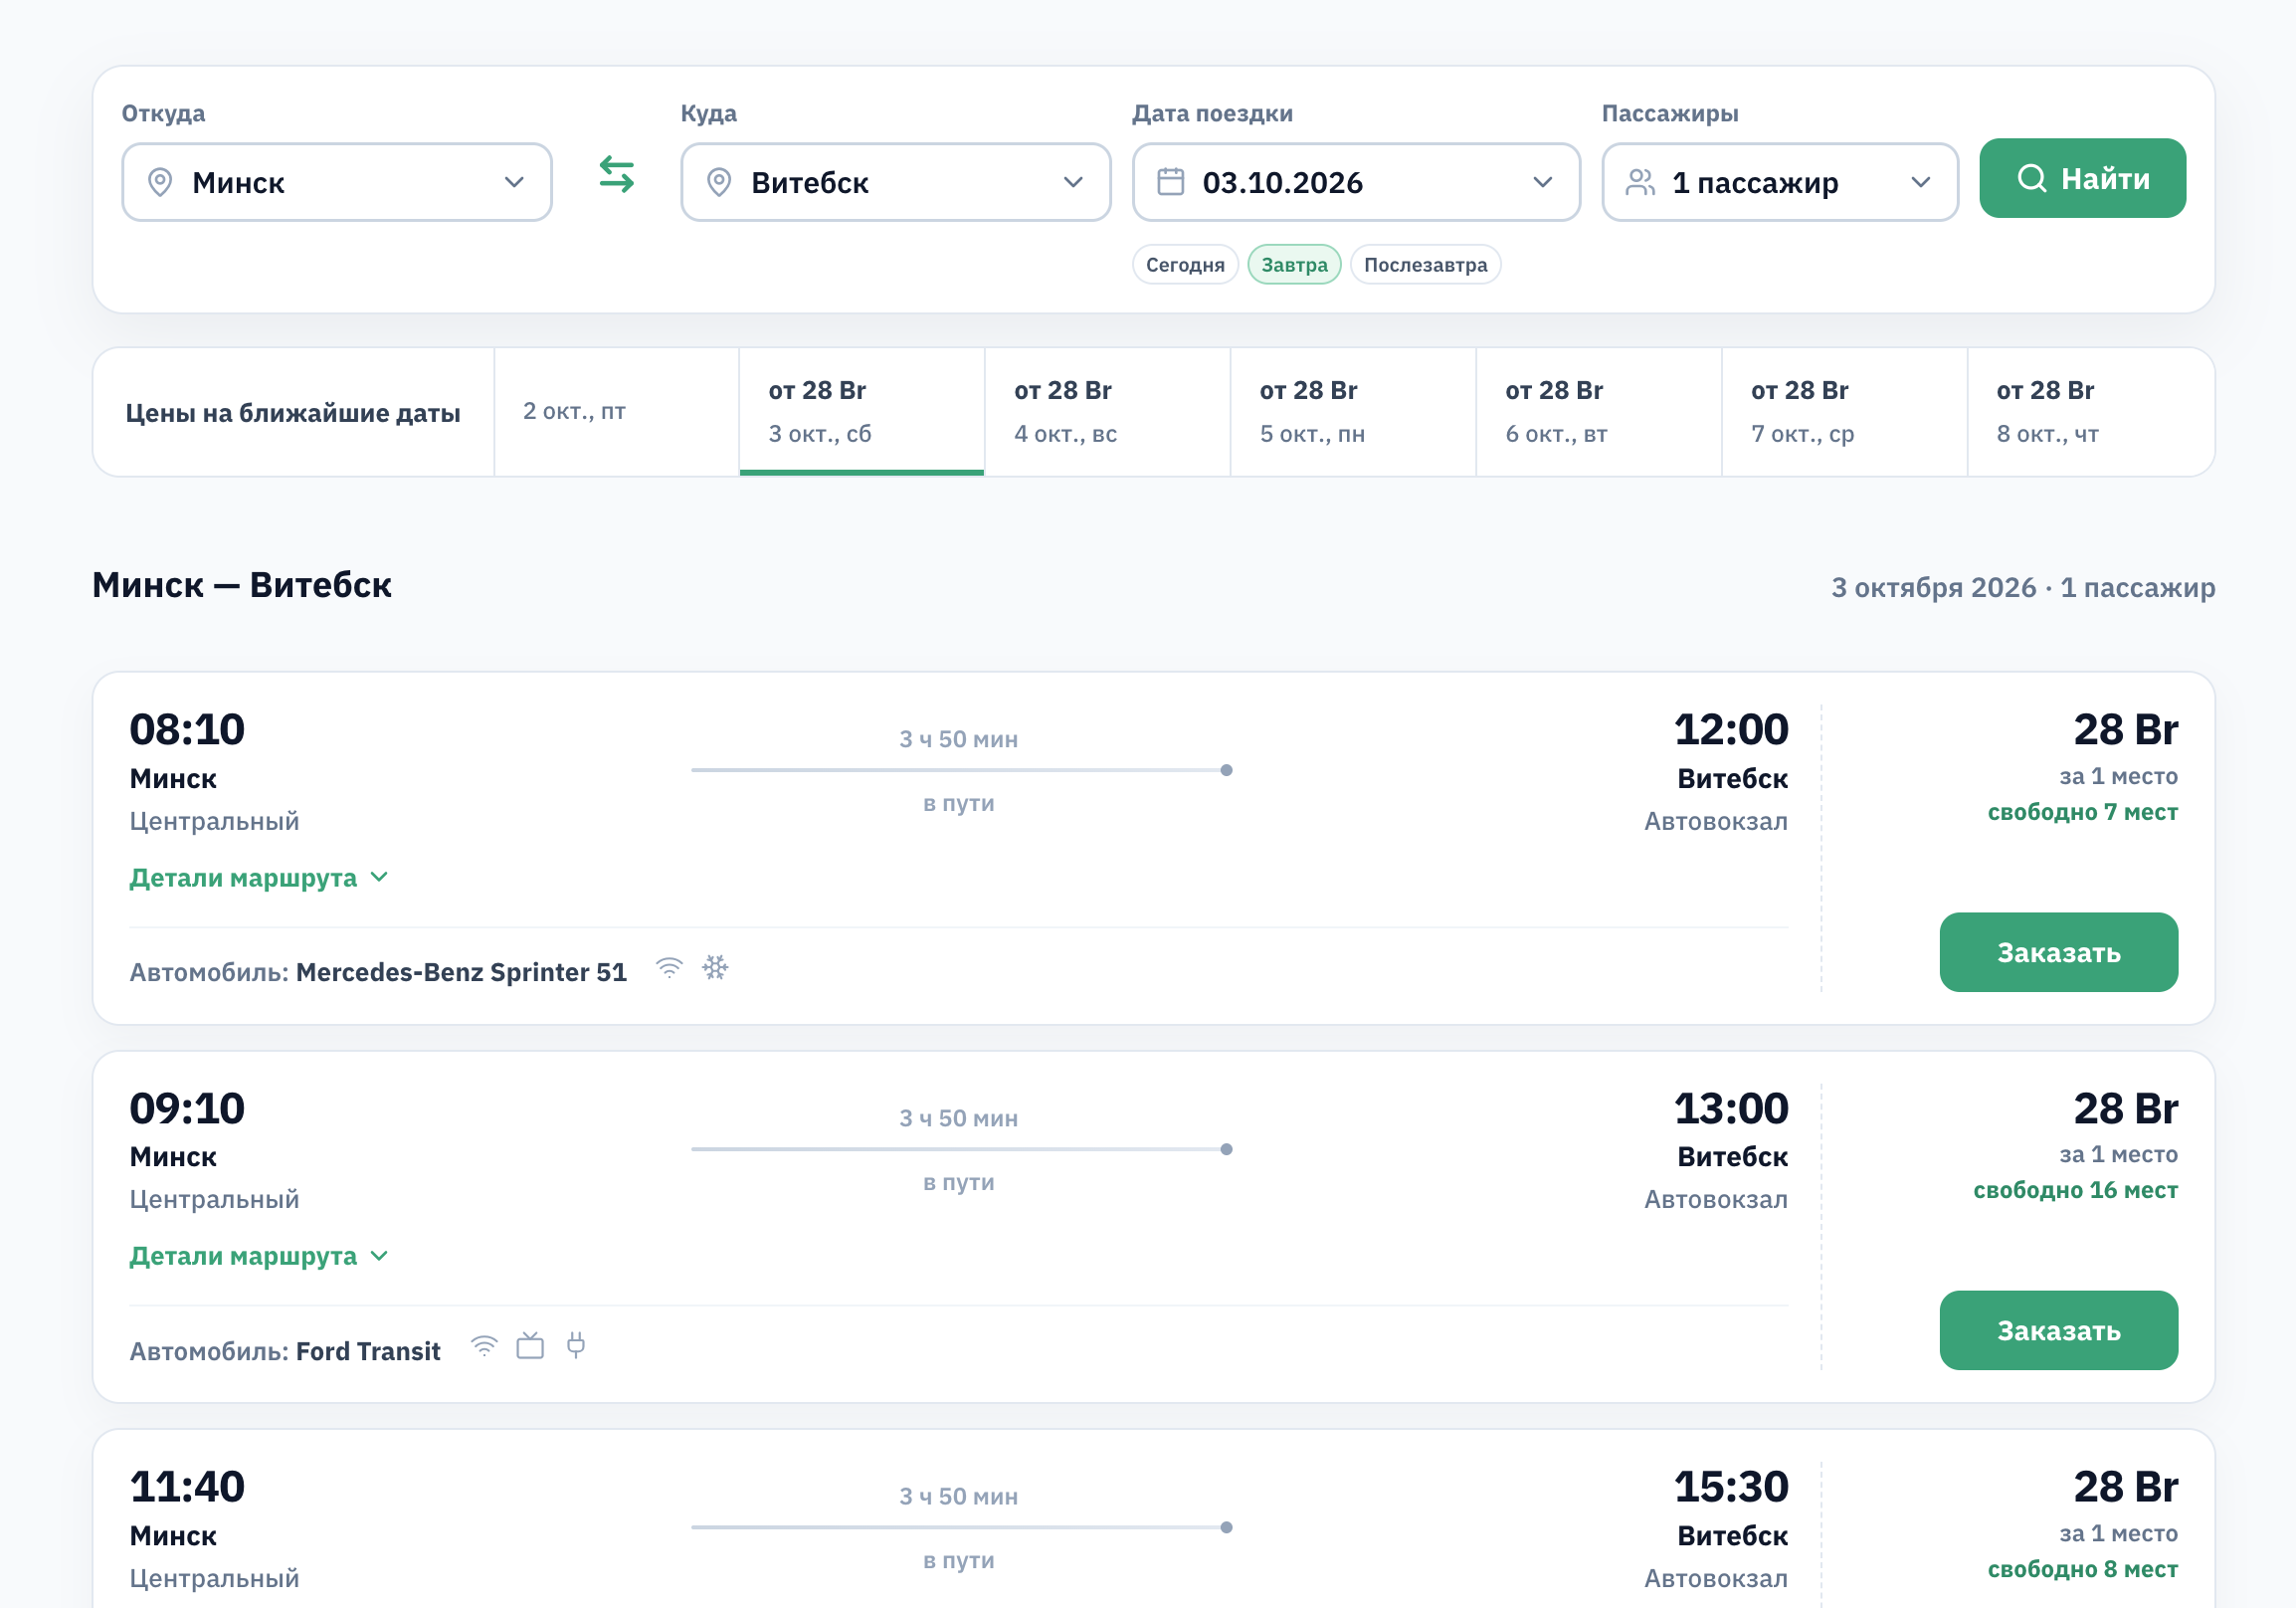
Task: Click the Найти search button
Action: (2083, 178)
